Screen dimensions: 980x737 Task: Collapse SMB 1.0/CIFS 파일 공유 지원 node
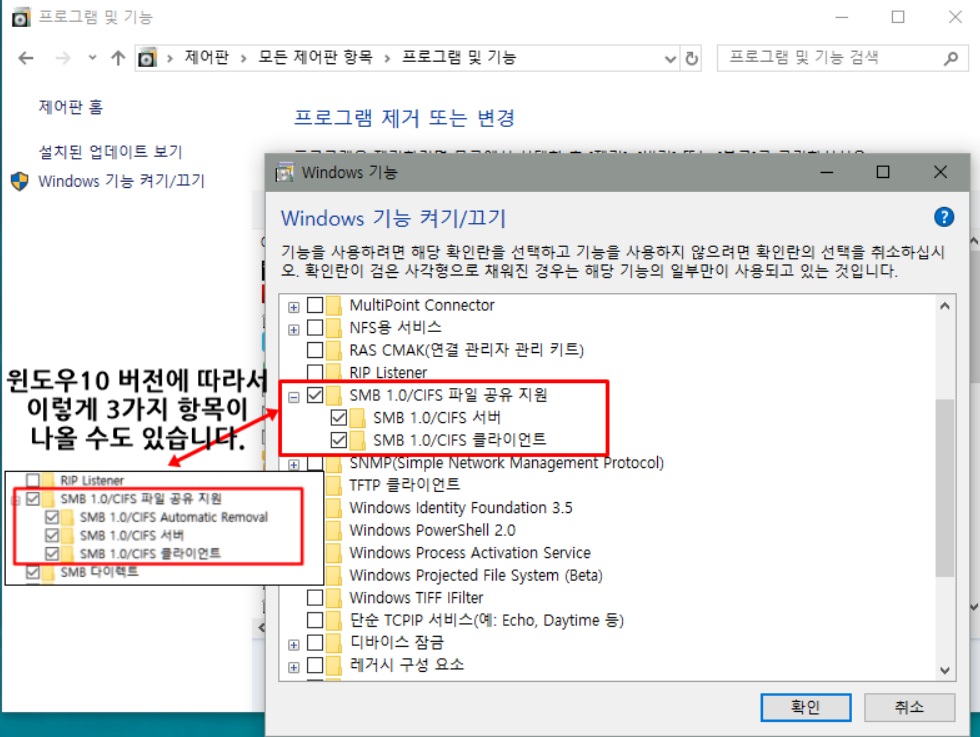[x=294, y=397]
